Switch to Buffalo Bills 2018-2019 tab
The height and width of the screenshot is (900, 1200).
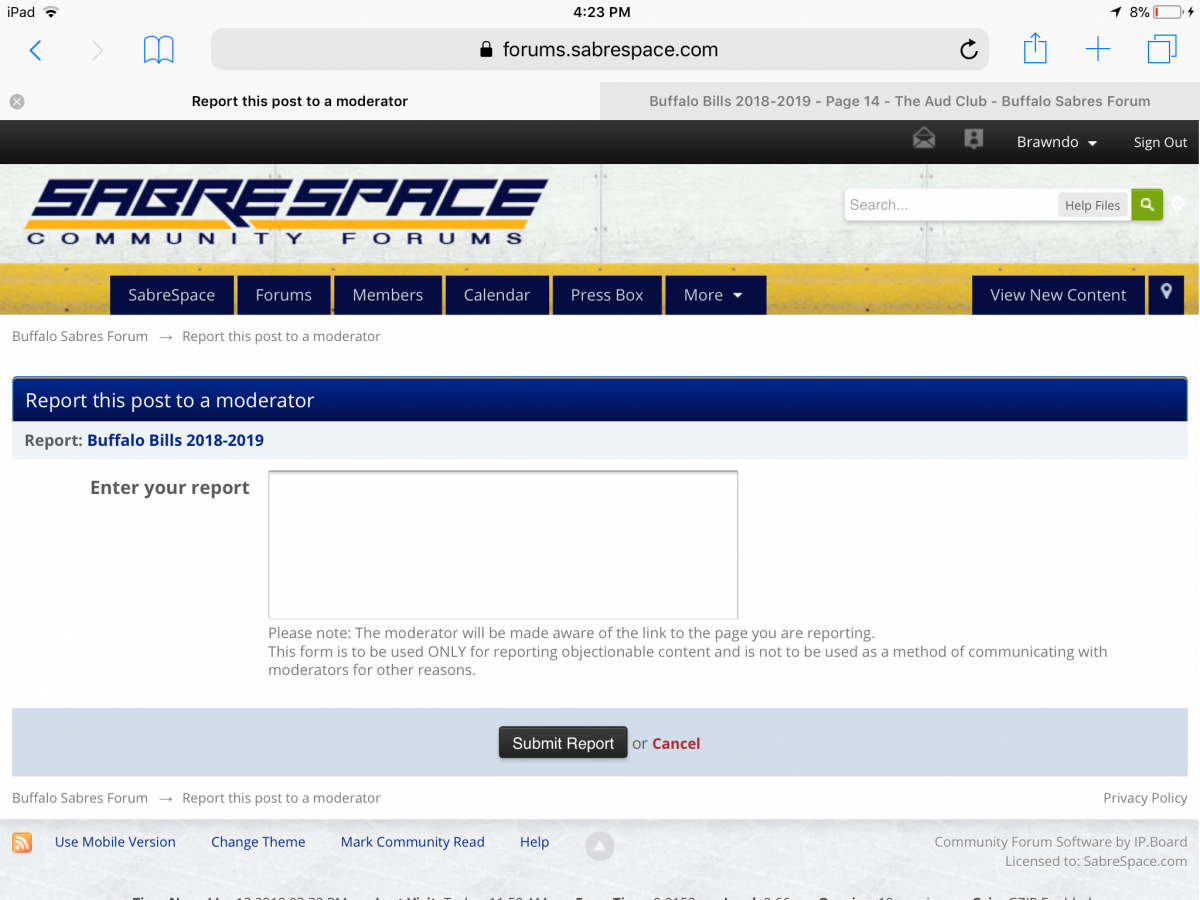tap(900, 101)
